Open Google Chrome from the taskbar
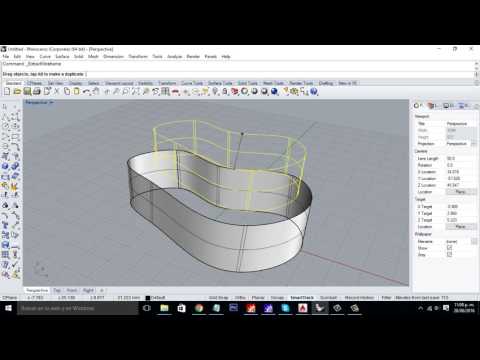Viewport: 480px width, 360px height. (199, 308)
